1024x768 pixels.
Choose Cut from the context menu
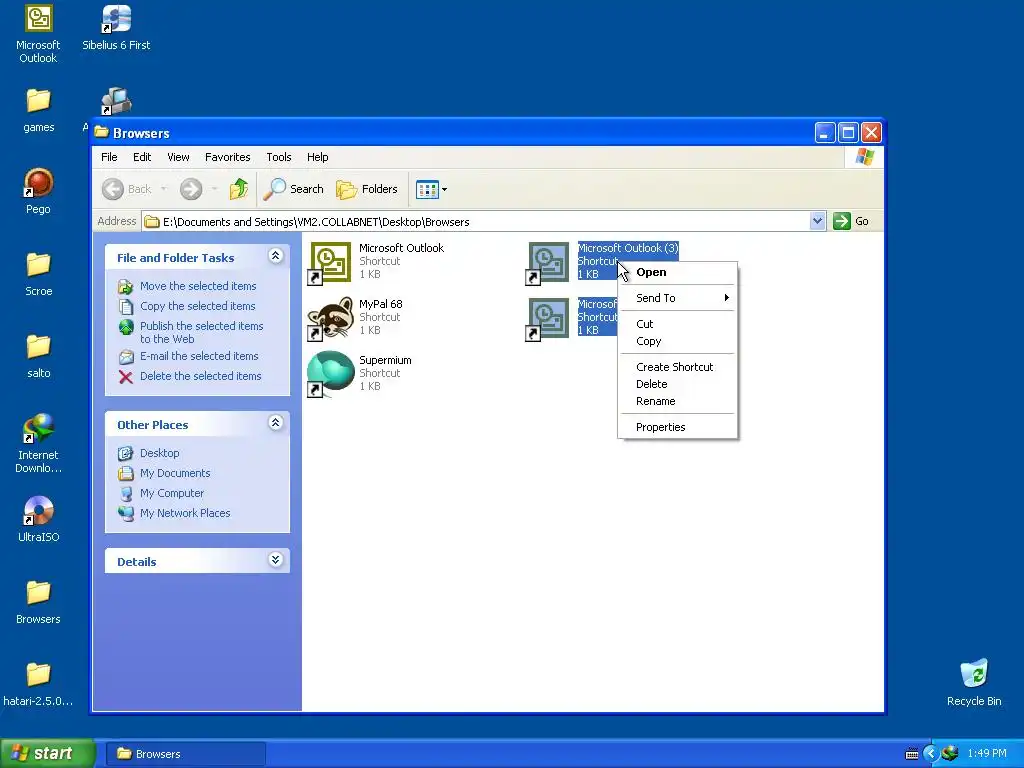[677, 324]
